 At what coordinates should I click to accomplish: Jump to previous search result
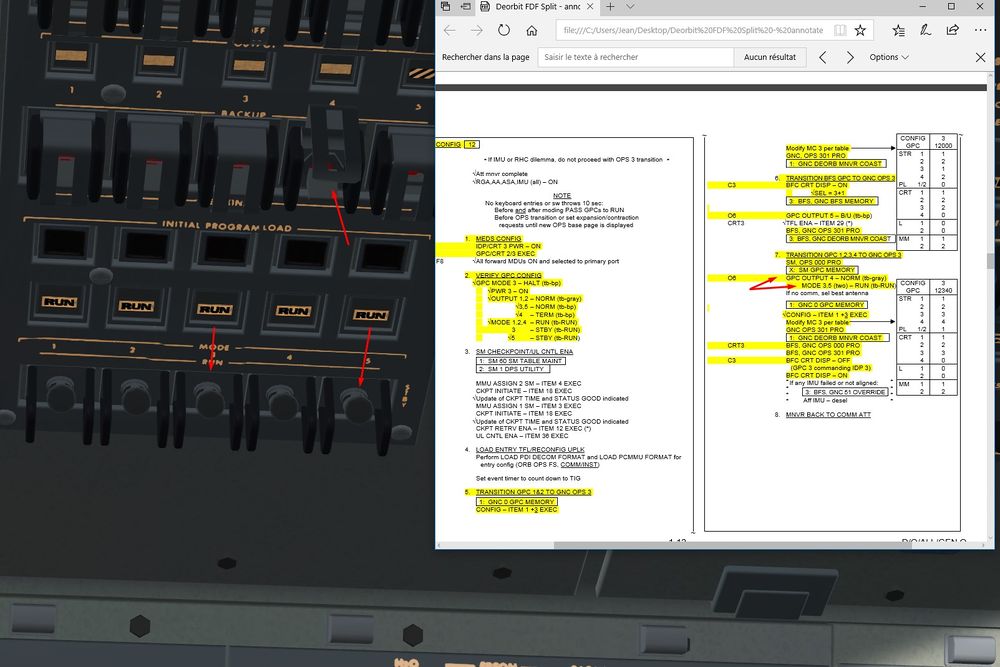click(823, 57)
